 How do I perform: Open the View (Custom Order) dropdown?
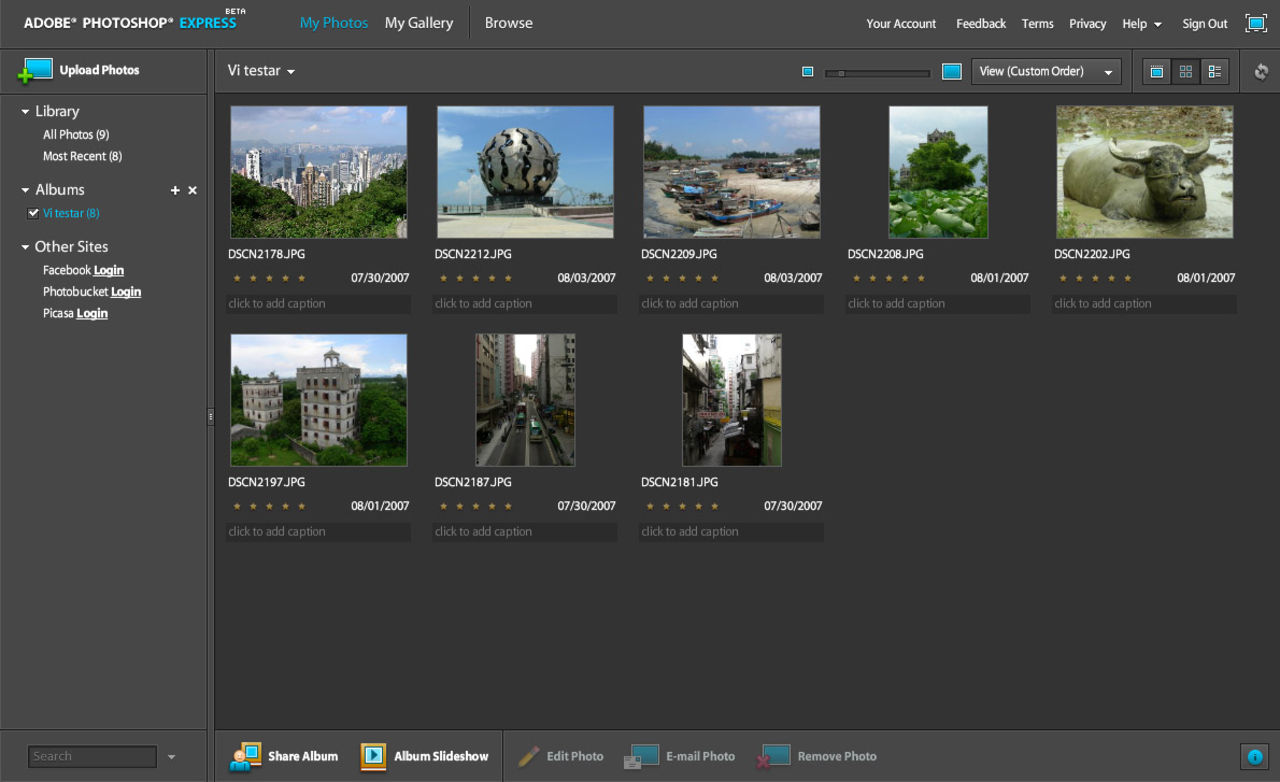pos(1045,71)
